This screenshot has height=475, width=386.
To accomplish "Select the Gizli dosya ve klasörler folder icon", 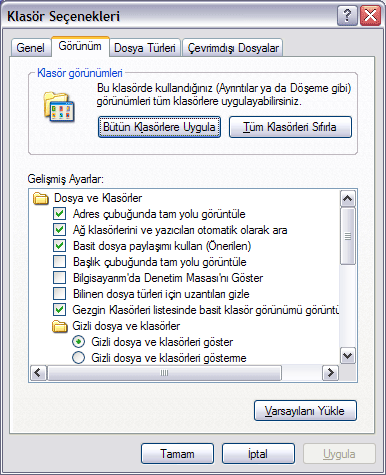I will 60,326.
